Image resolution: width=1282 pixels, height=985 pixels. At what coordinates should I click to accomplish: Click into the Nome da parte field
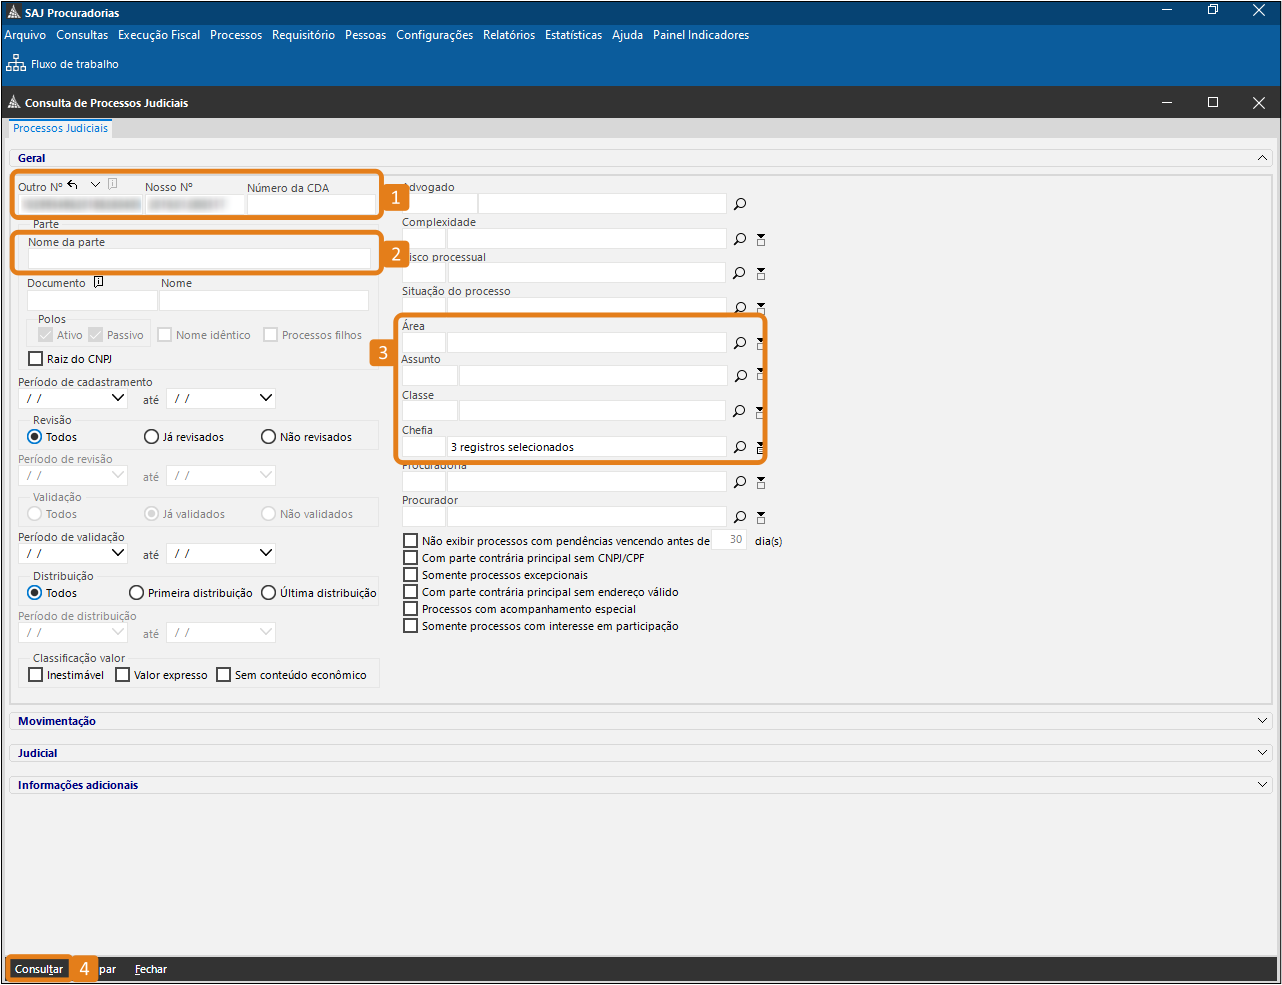pyautogui.click(x=198, y=259)
